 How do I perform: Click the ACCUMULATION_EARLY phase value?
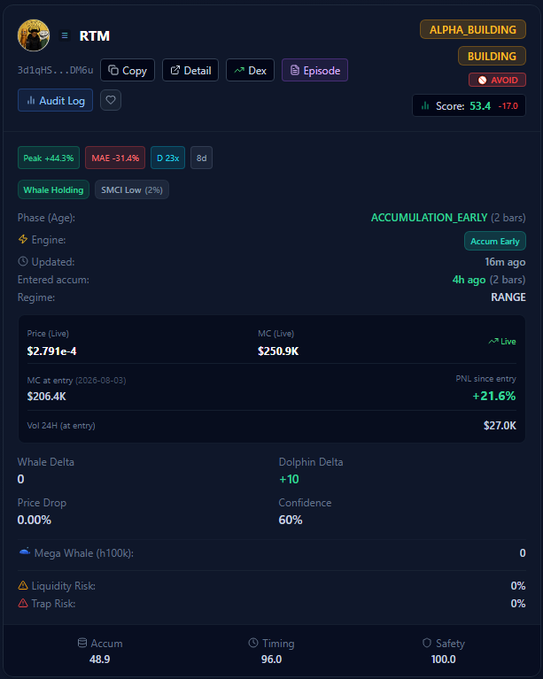click(x=429, y=217)
